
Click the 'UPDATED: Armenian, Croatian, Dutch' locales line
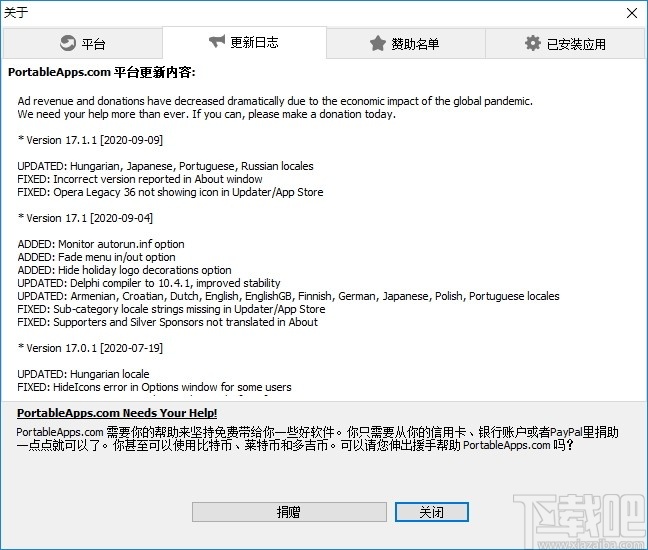(288, 296)
